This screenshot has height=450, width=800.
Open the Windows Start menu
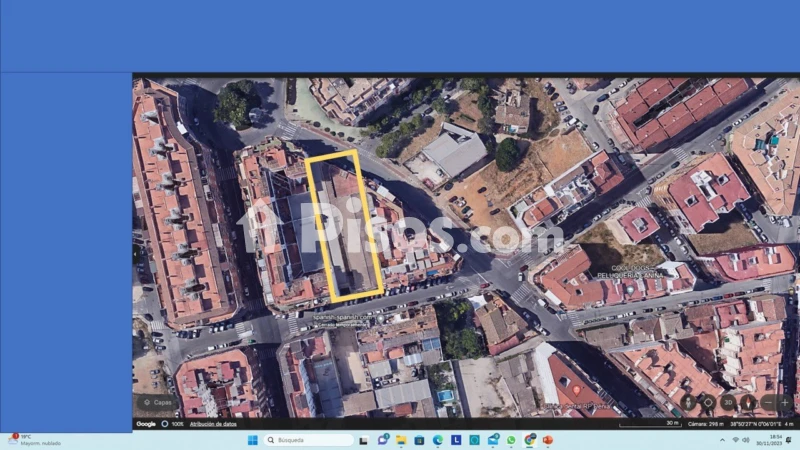253,440
